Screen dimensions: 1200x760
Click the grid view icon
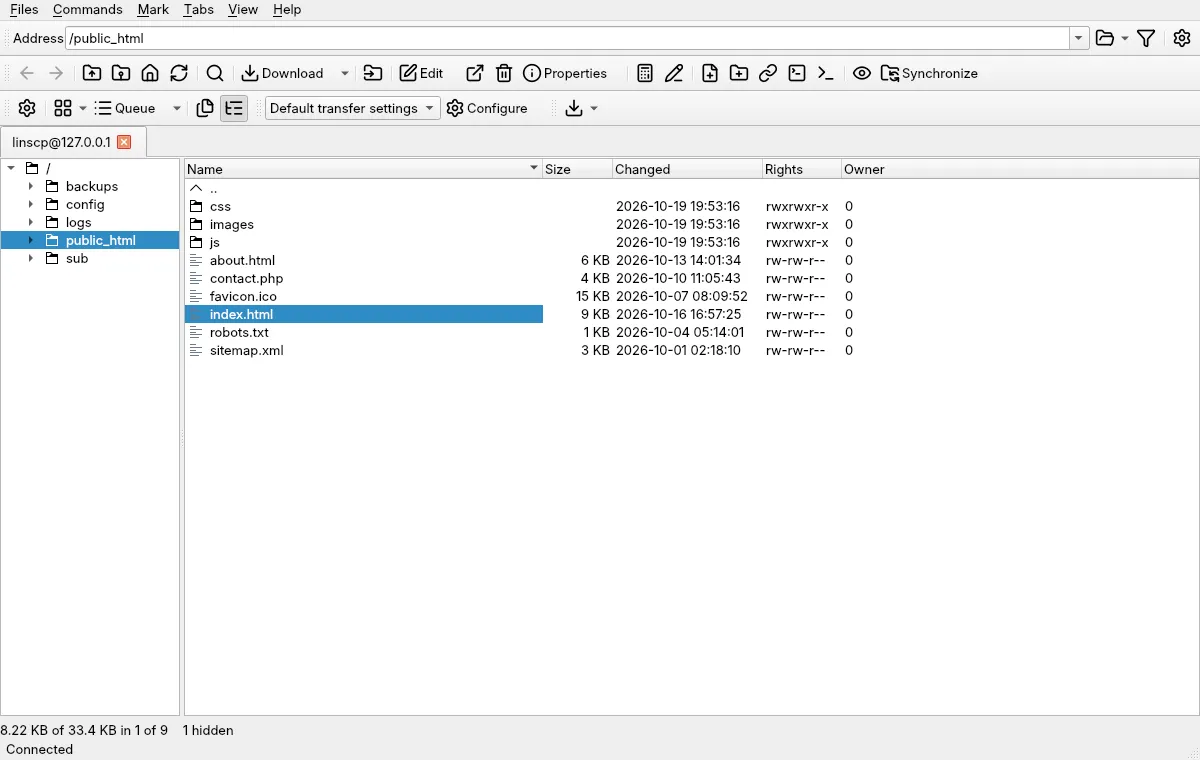[63, 108]
